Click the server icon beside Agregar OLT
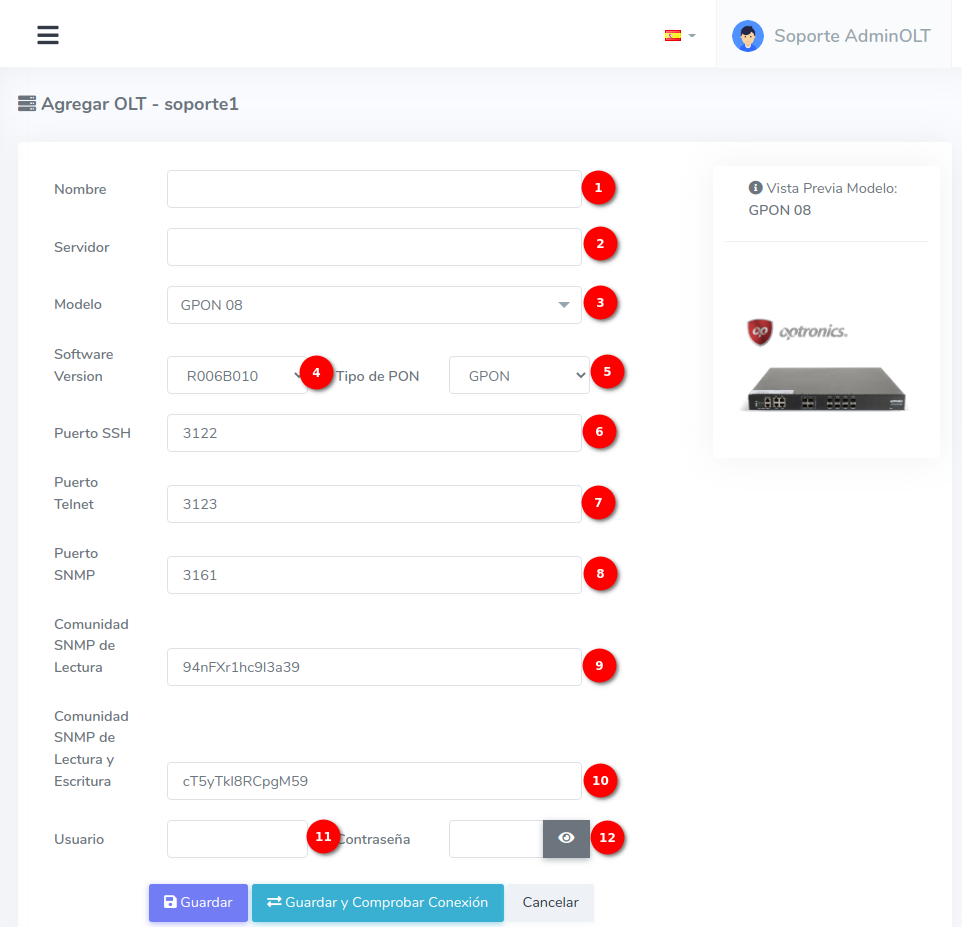The image size is (962, 927). tap(27, 103)
